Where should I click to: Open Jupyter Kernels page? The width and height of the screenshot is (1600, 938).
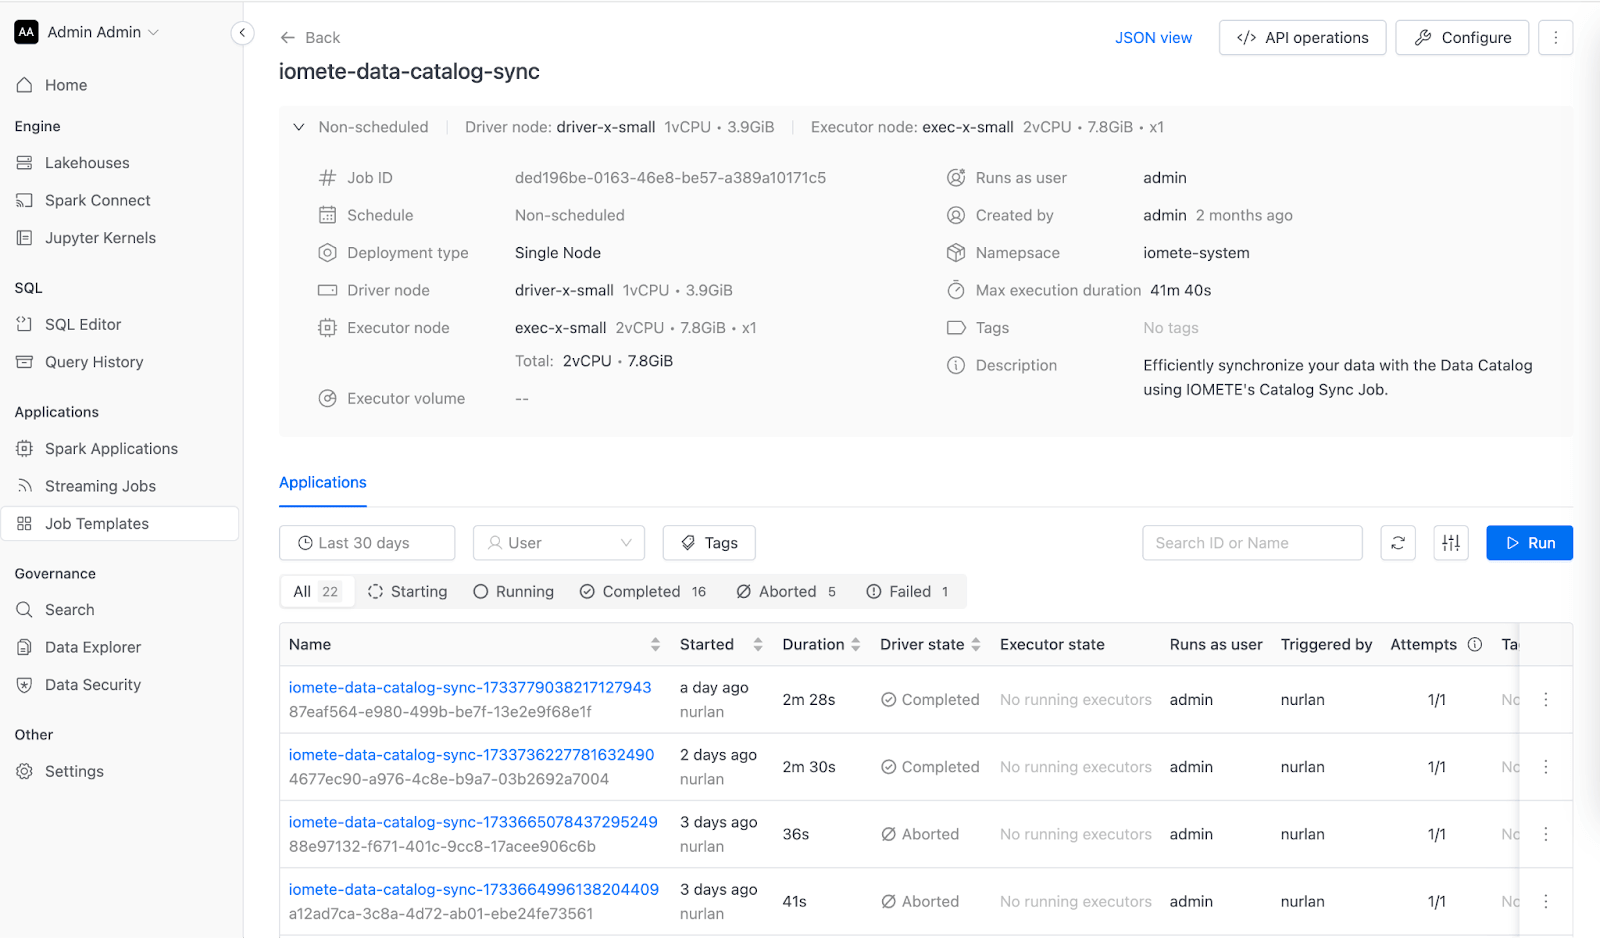coord(100,238)
